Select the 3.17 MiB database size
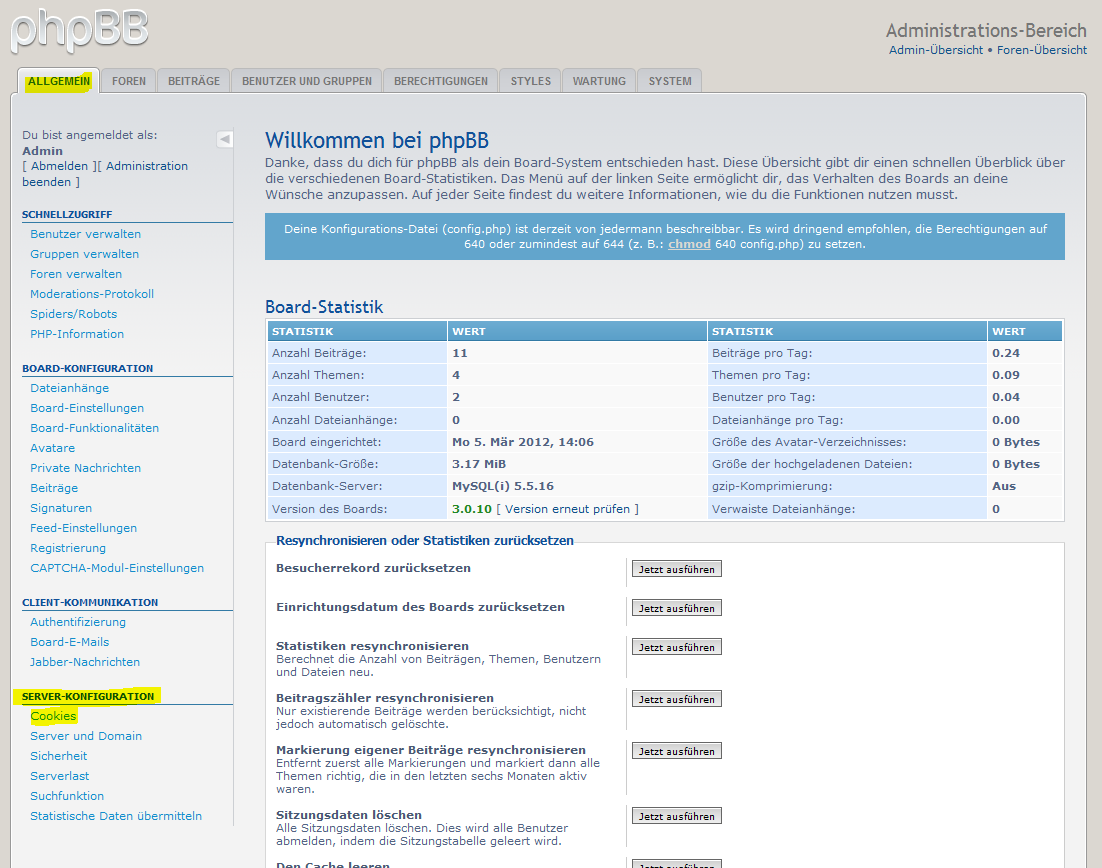 pyautogui.click(x=479, y=464)
